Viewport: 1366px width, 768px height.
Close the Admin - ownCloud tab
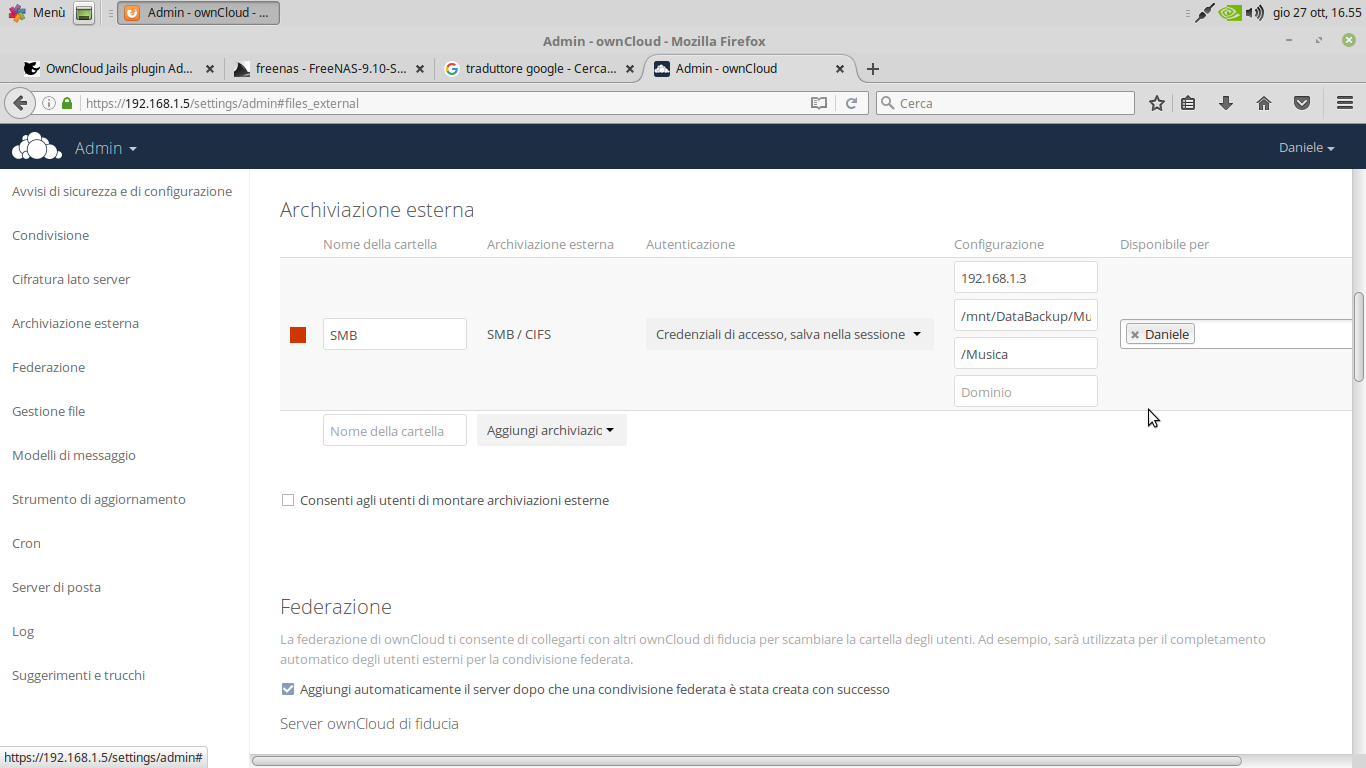840,69
